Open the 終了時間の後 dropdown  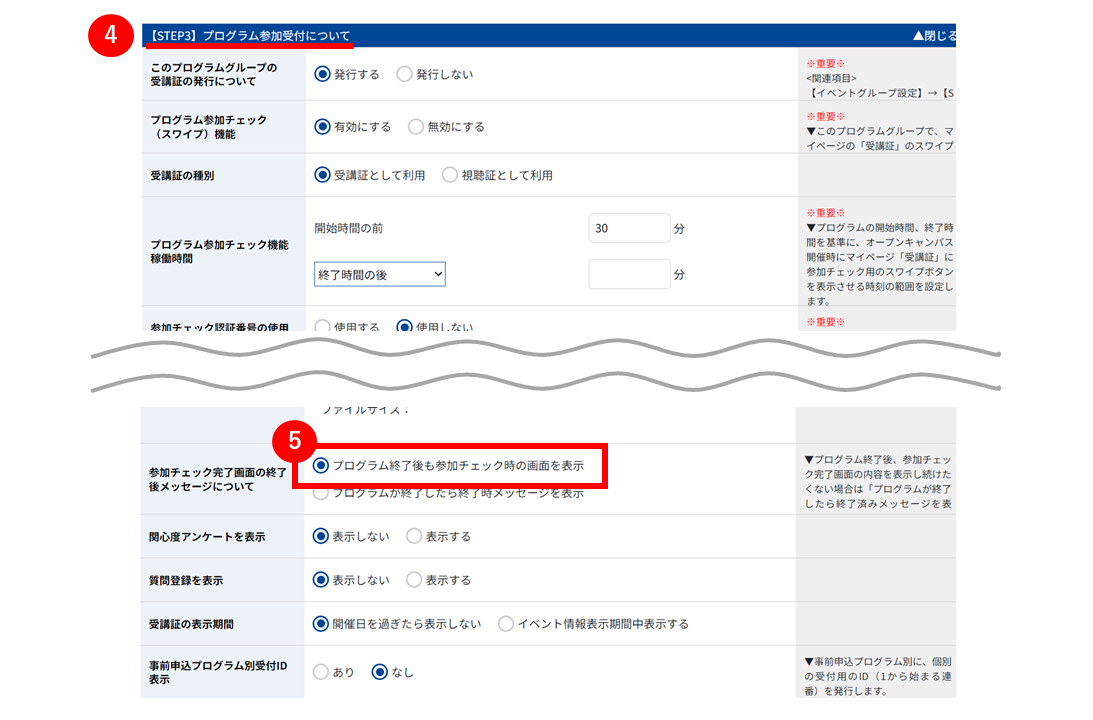pyautogui.click(x=380, y=275)
